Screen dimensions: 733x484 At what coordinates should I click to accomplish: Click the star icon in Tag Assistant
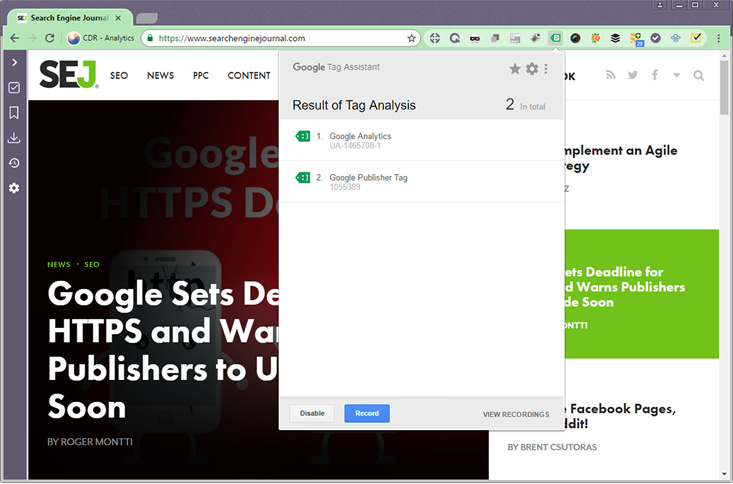(515, 69)
